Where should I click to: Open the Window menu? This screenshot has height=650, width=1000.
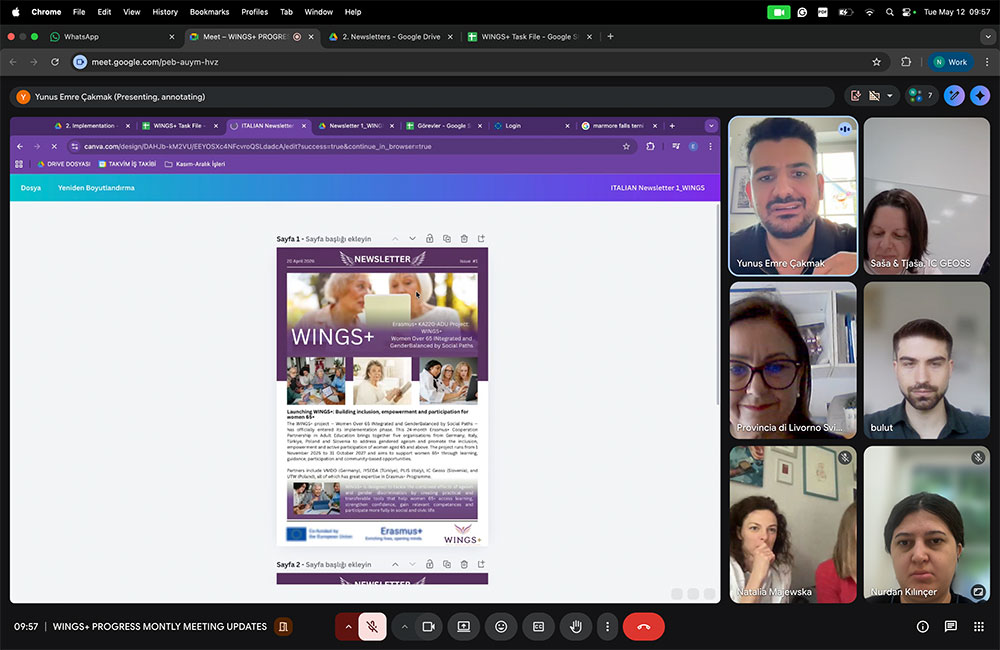[x=318, y=11]
